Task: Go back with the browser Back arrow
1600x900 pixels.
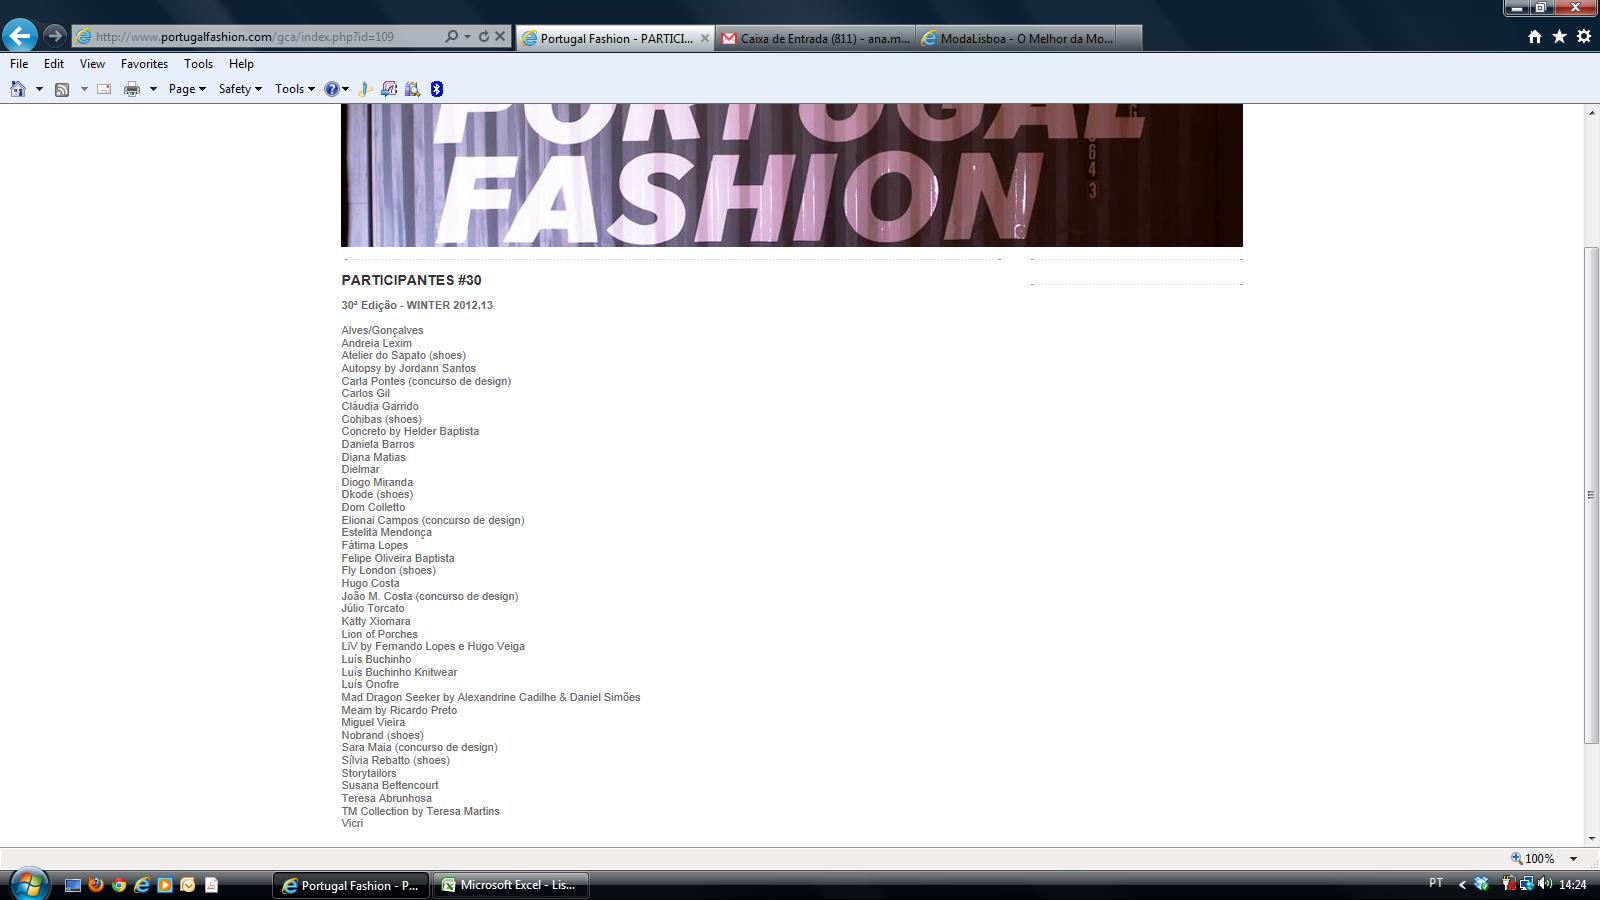Action: coord(20,36)
